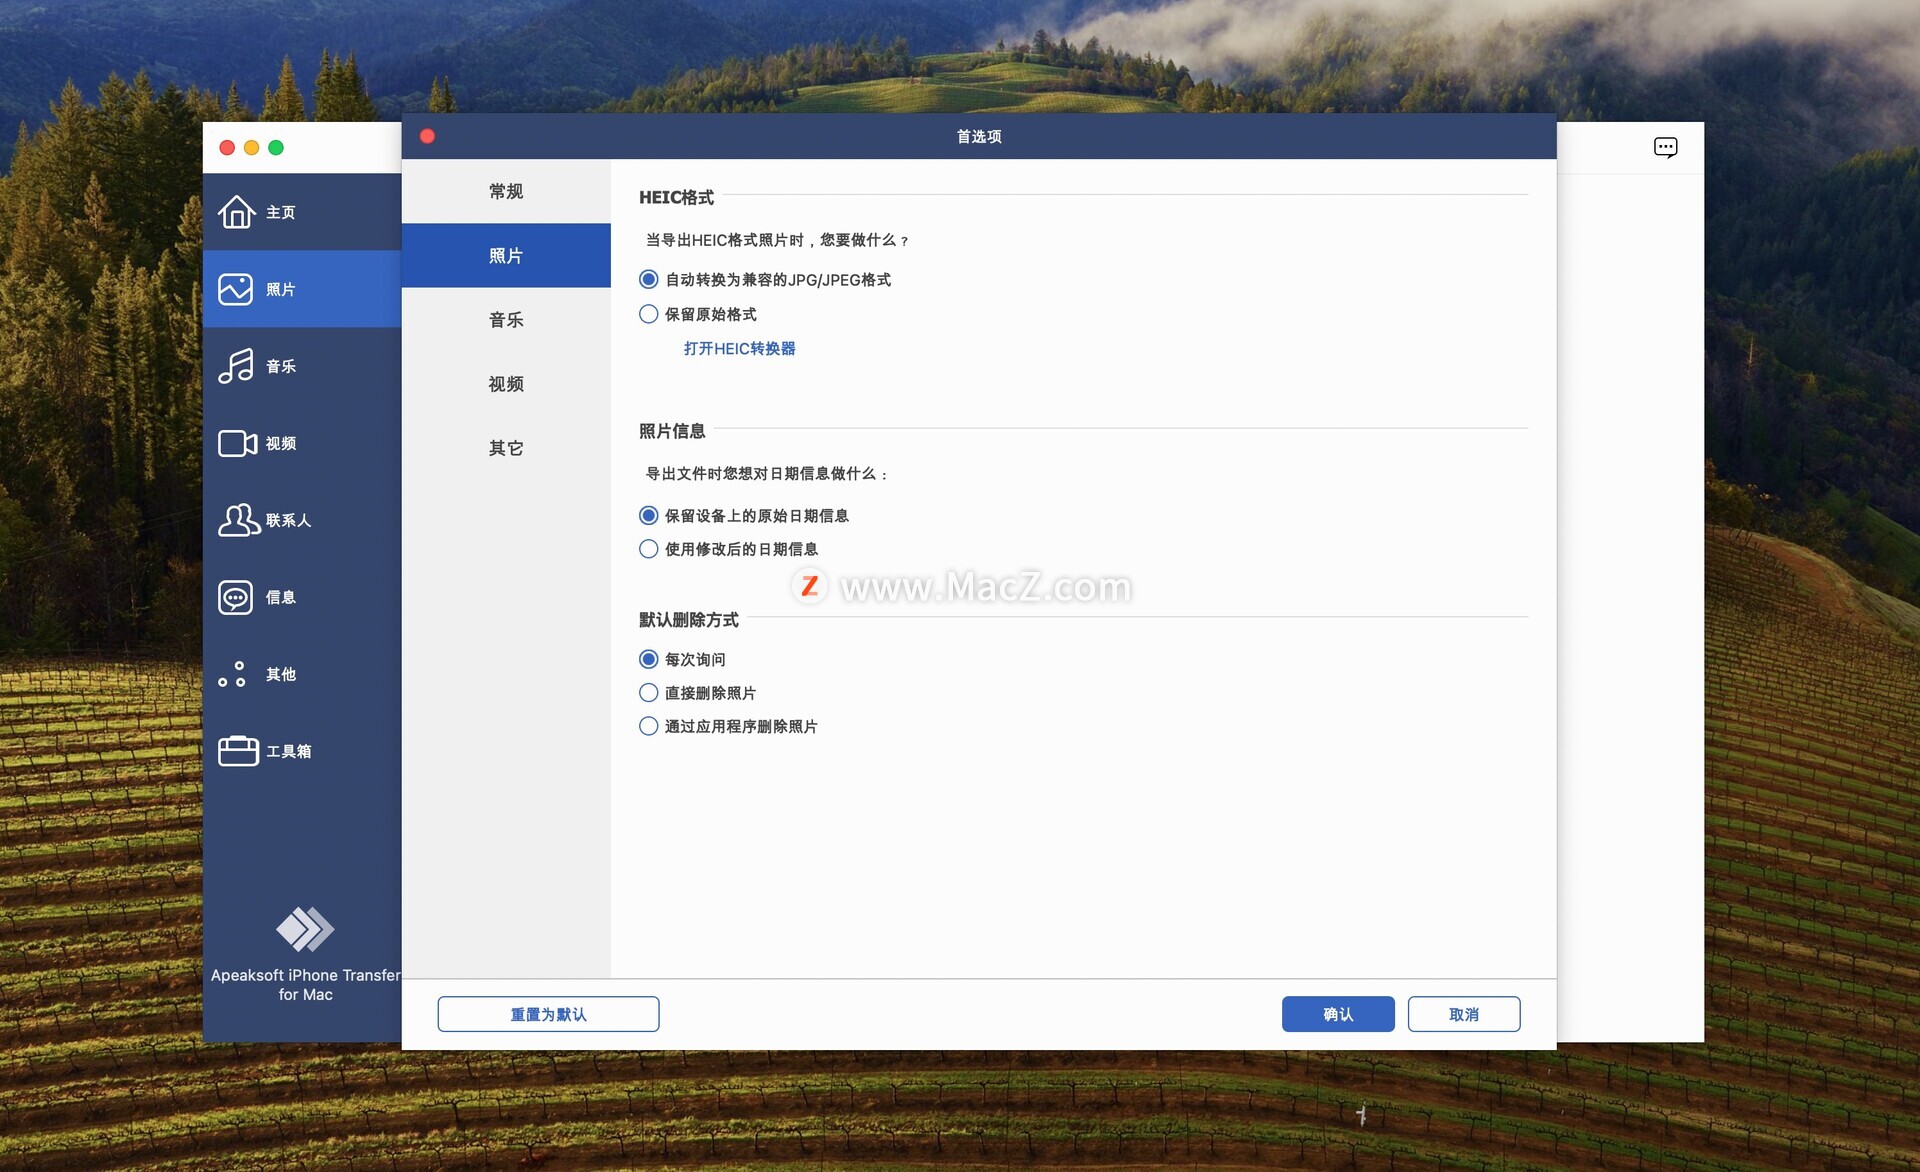Open the Music (音乐) note icon in sidebar
This screenshot has height=1172, width=1920.
tap(236, 366)
